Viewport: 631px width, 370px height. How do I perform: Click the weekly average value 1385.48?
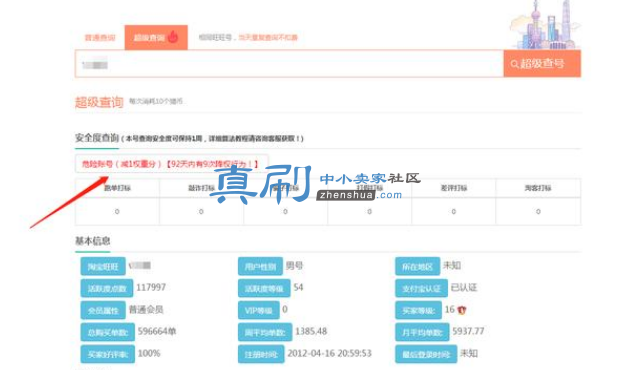(x=311, y=331)
